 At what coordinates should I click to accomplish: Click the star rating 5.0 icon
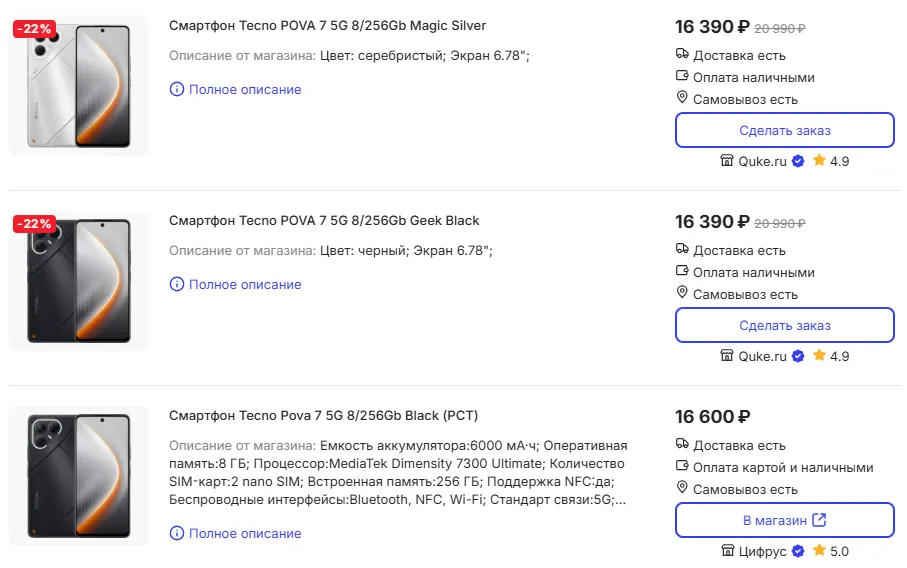pyautogui.click(x=819, y=551)
